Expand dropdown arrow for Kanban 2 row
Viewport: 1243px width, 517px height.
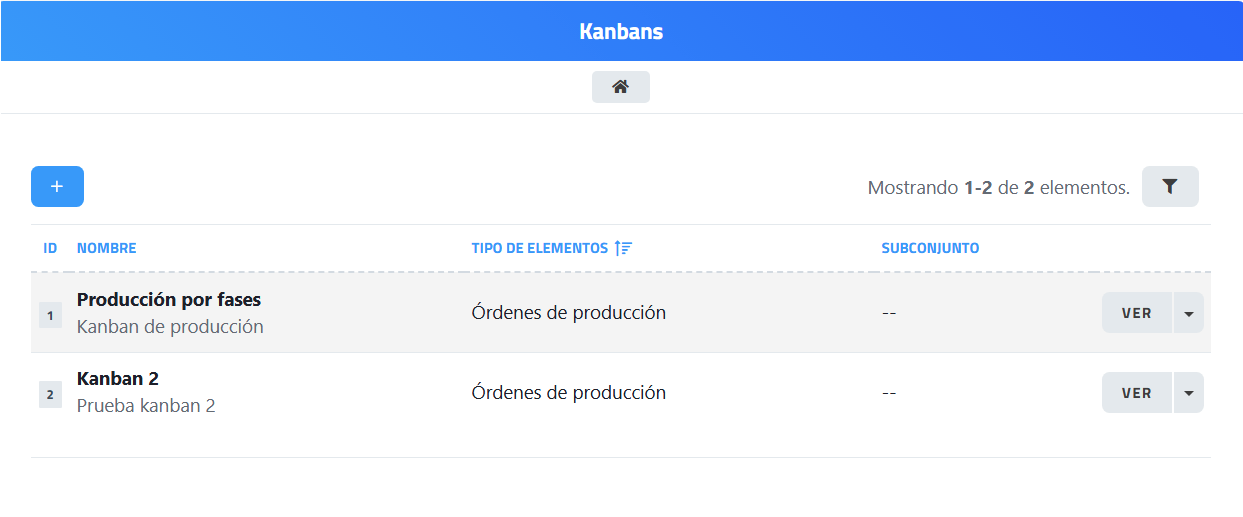pos(1188,393)
